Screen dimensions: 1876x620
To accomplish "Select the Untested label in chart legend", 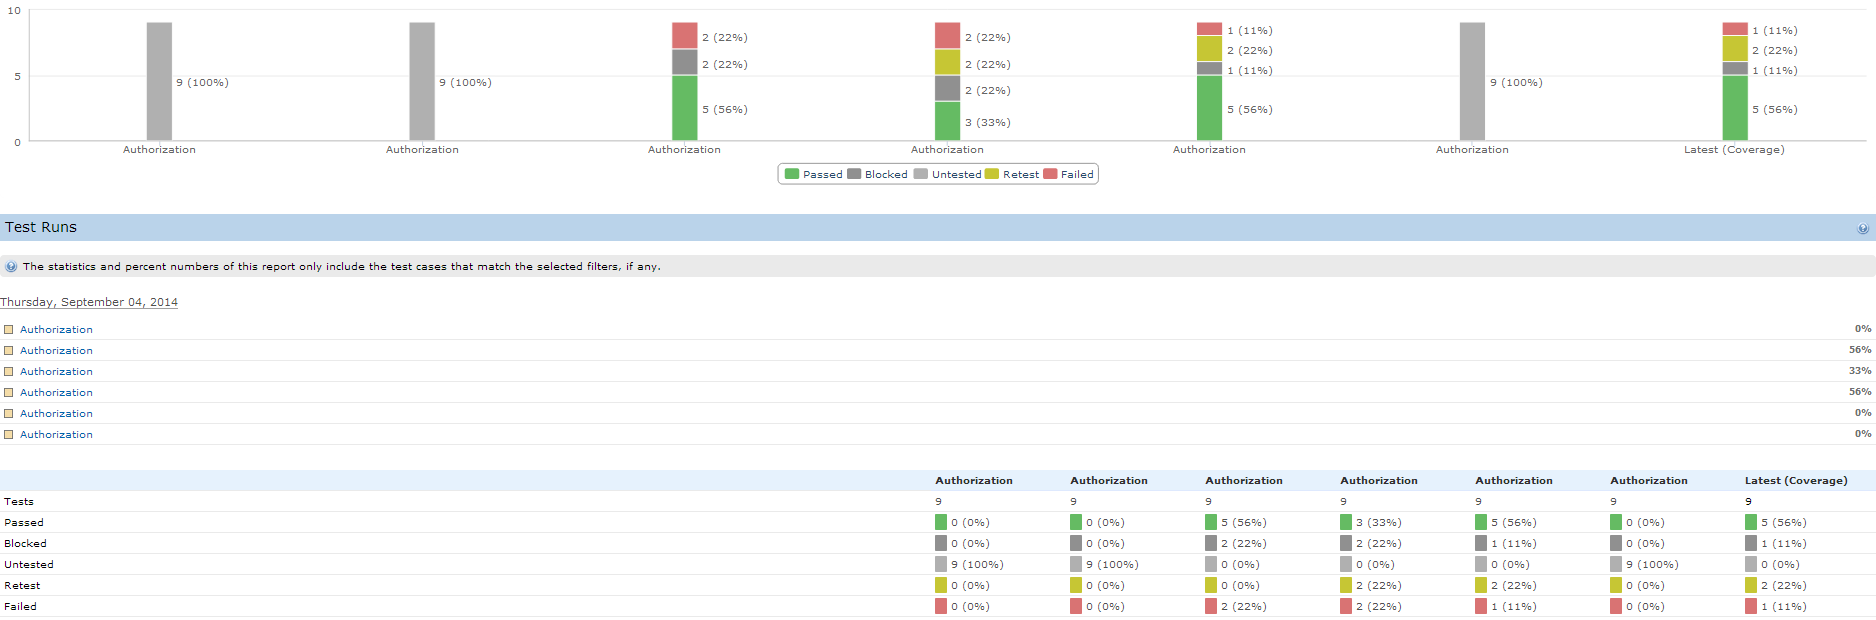I will click(x=956, y=175).
